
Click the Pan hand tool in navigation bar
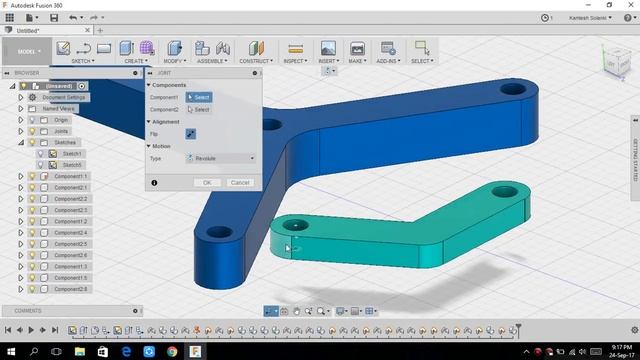coord(296,311)
